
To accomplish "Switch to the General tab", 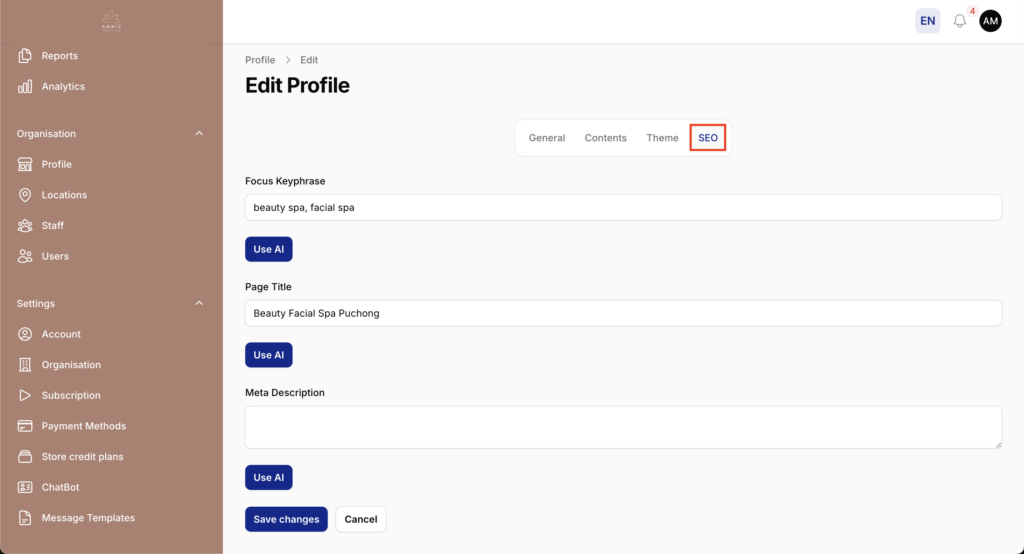I will (547, 138).
